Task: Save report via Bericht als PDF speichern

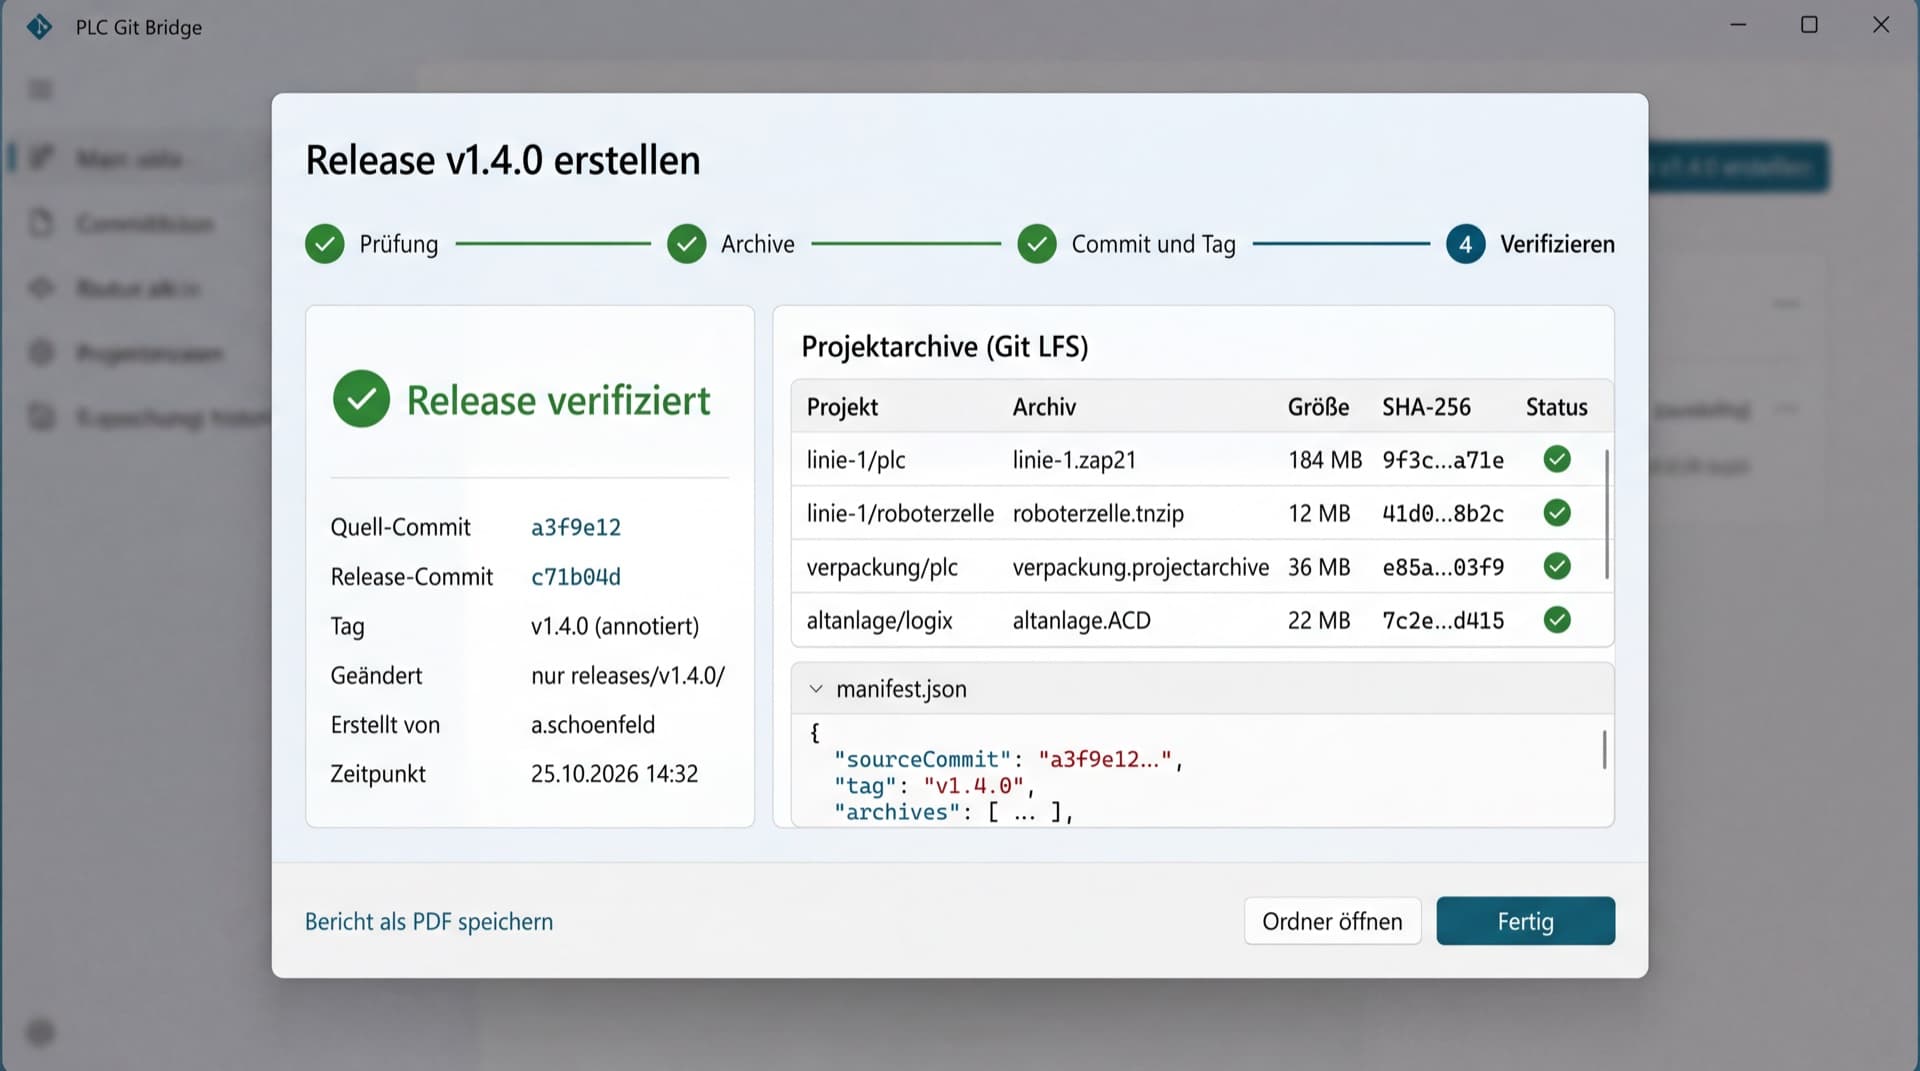Action: tap(429, 922)
